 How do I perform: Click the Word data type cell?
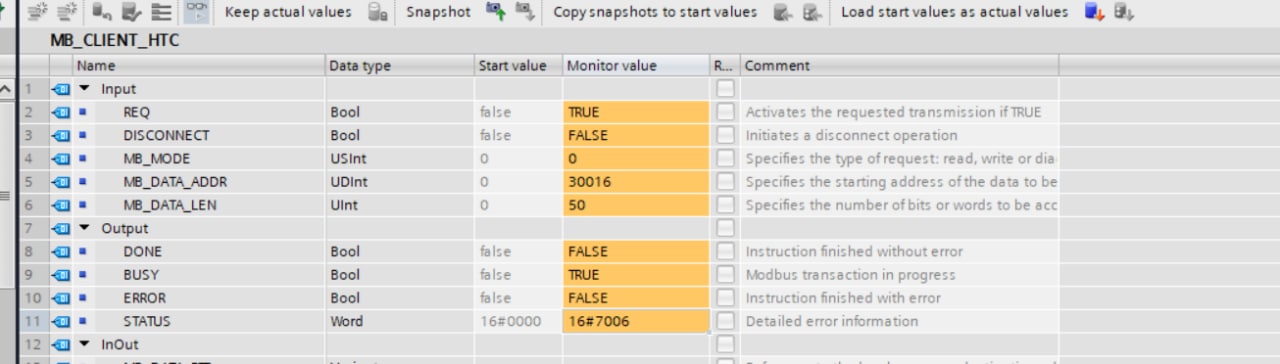coord(400,321)
